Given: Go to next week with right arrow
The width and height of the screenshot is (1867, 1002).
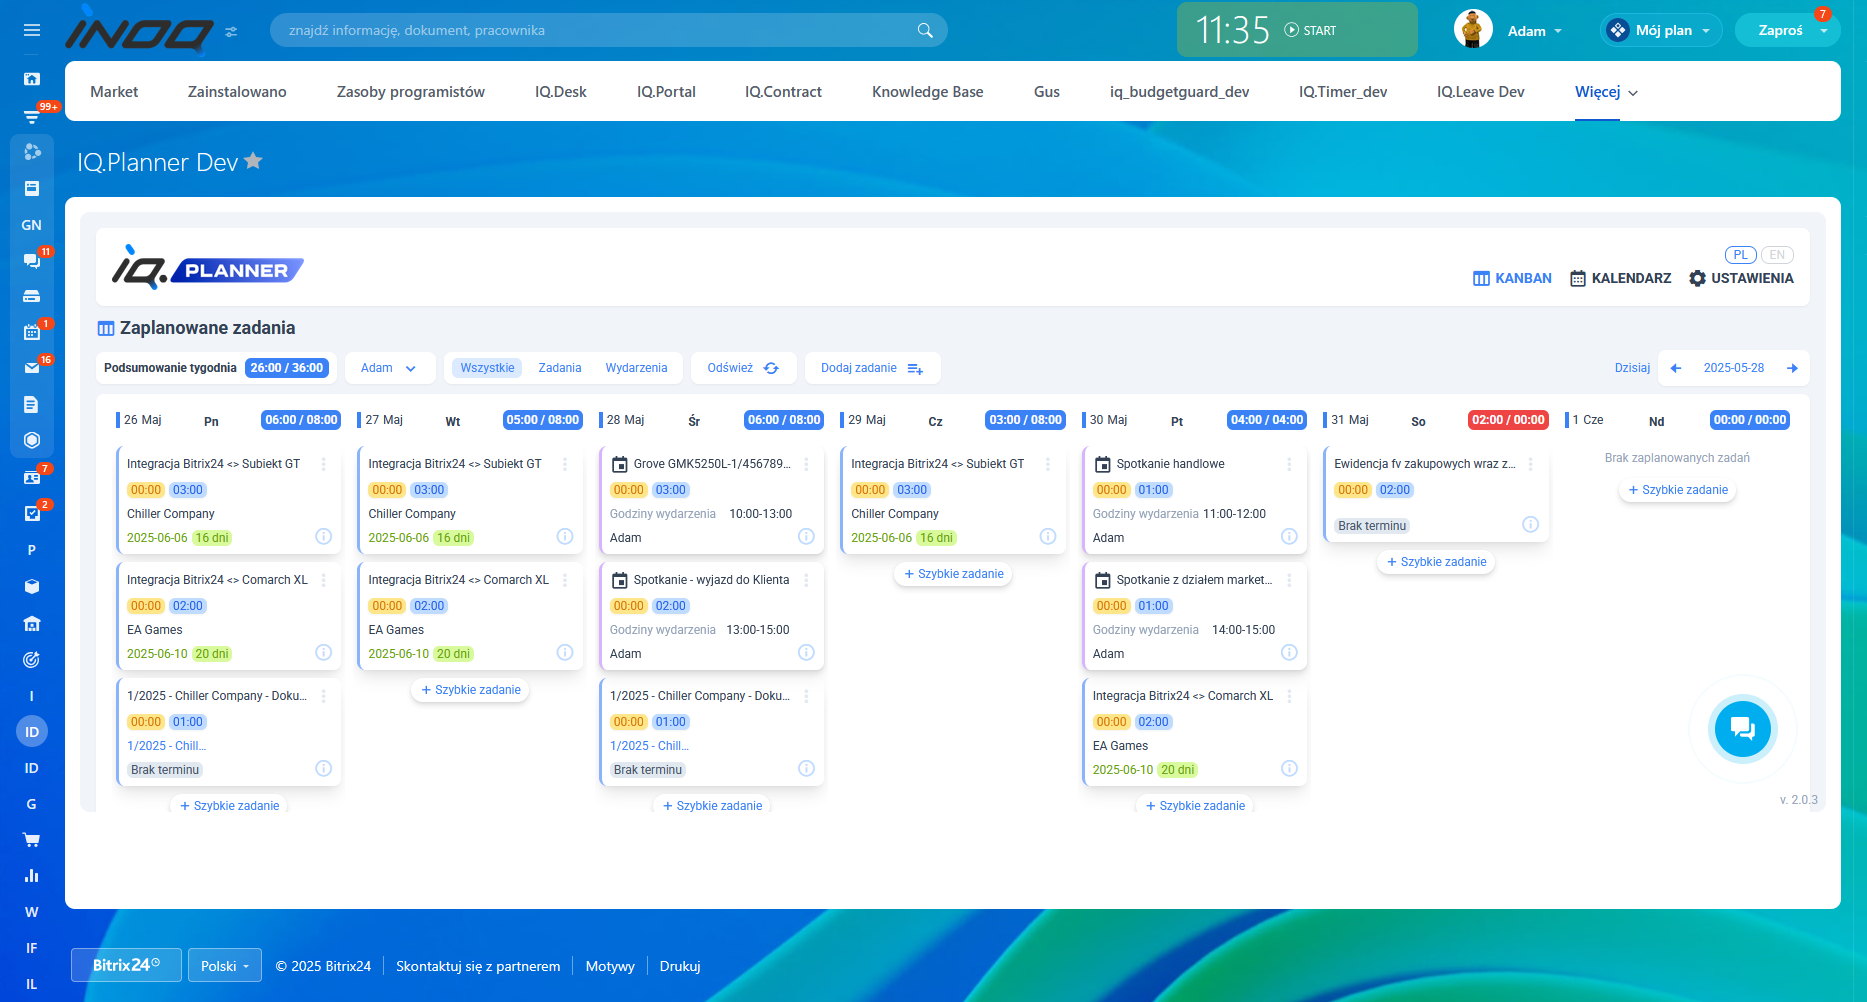Looking at the screenshot, I should tap(1792, 368).
